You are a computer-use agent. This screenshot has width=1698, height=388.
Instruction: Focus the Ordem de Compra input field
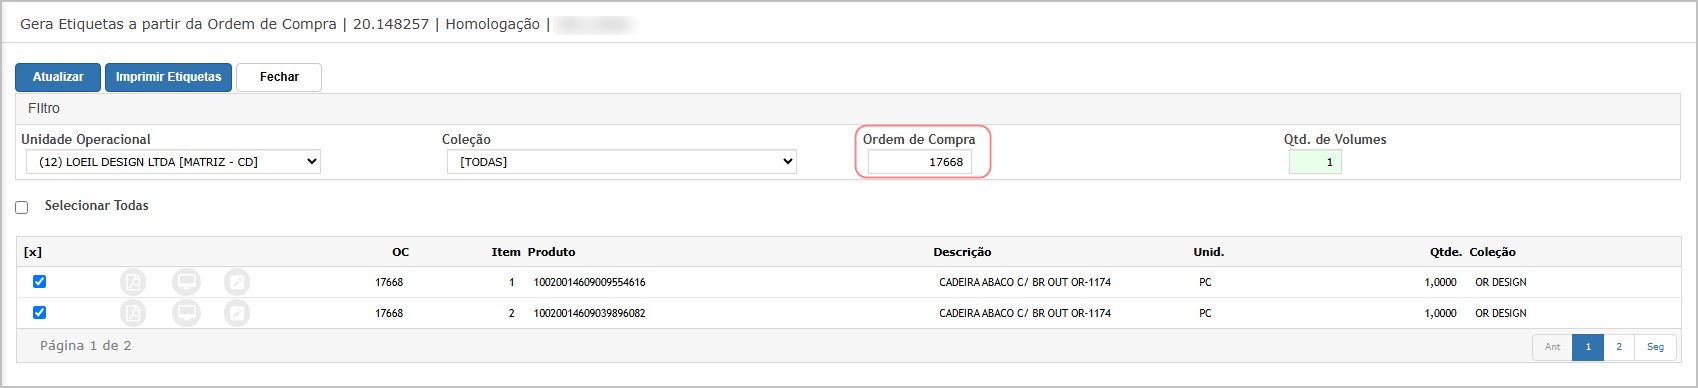pyautogui.click(x=920, y=162)
